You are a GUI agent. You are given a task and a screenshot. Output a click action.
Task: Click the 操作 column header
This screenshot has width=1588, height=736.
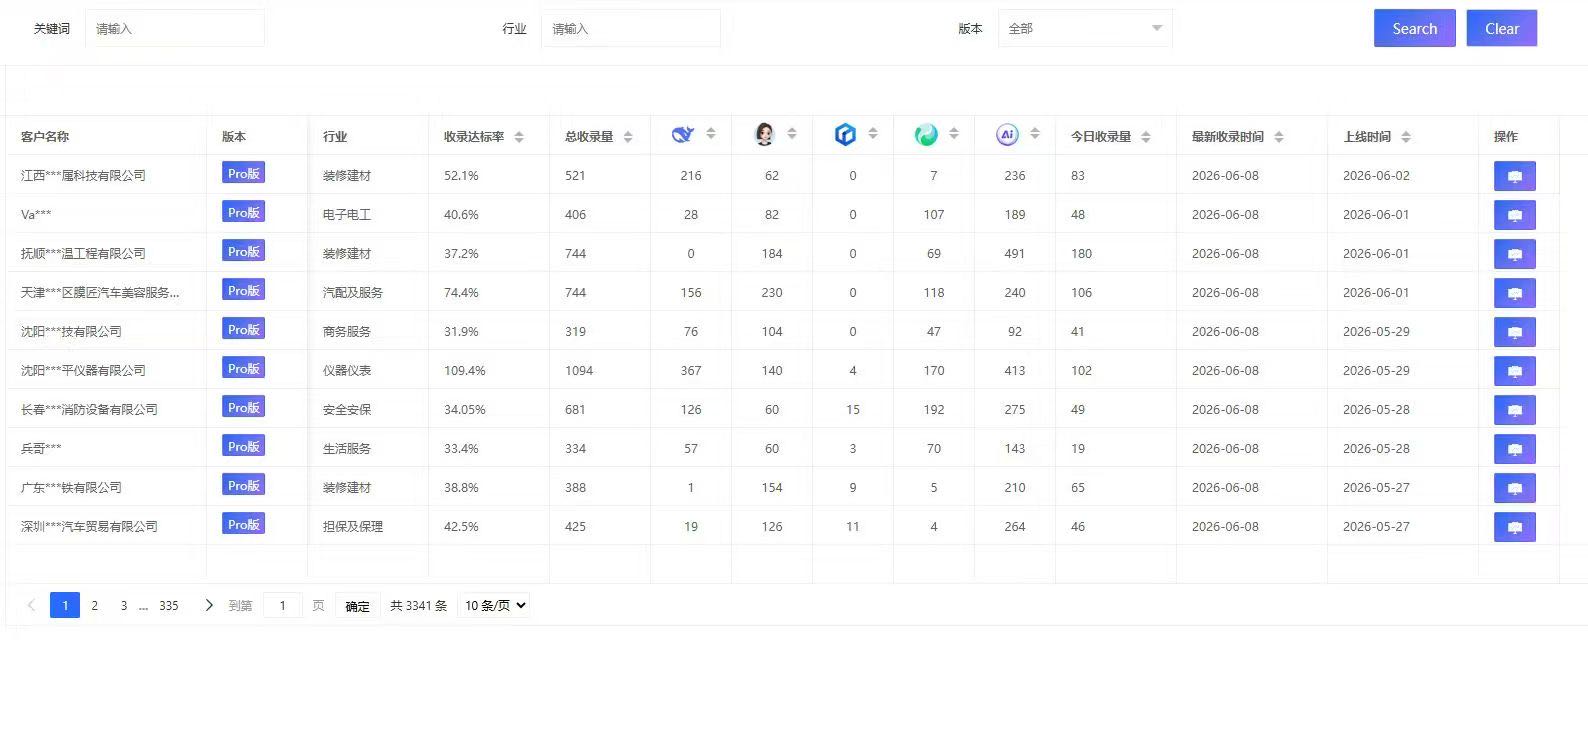click(1506, 137)
